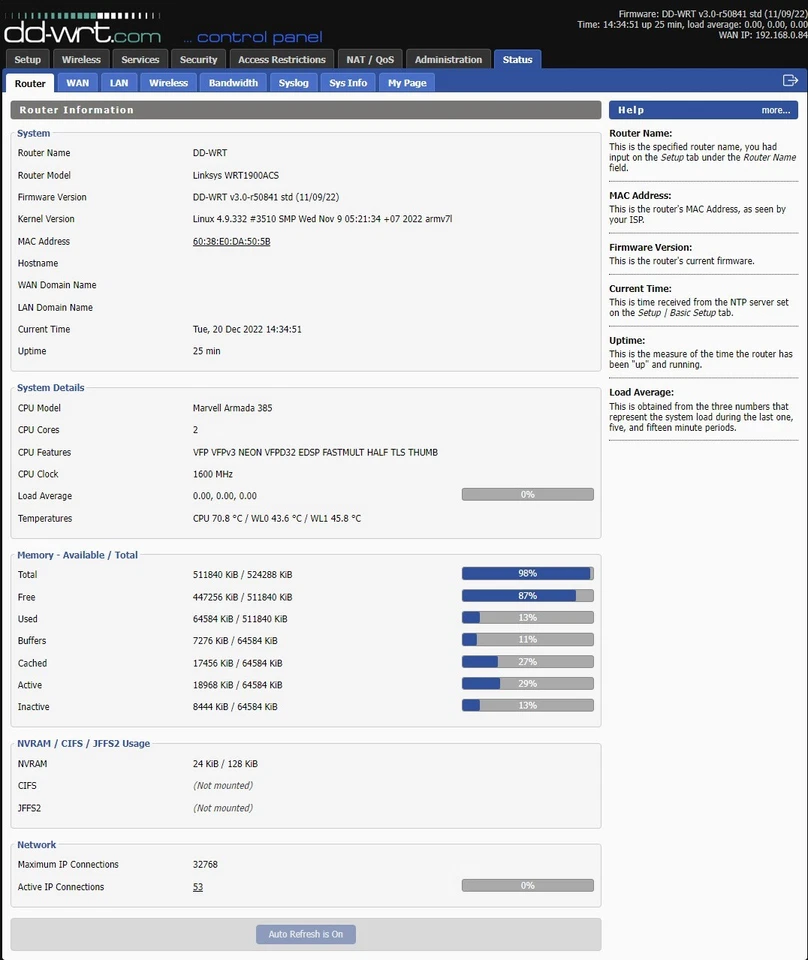Screen dimensions: 808x960
Task: Open the Services tab
Action: point(140,59)
